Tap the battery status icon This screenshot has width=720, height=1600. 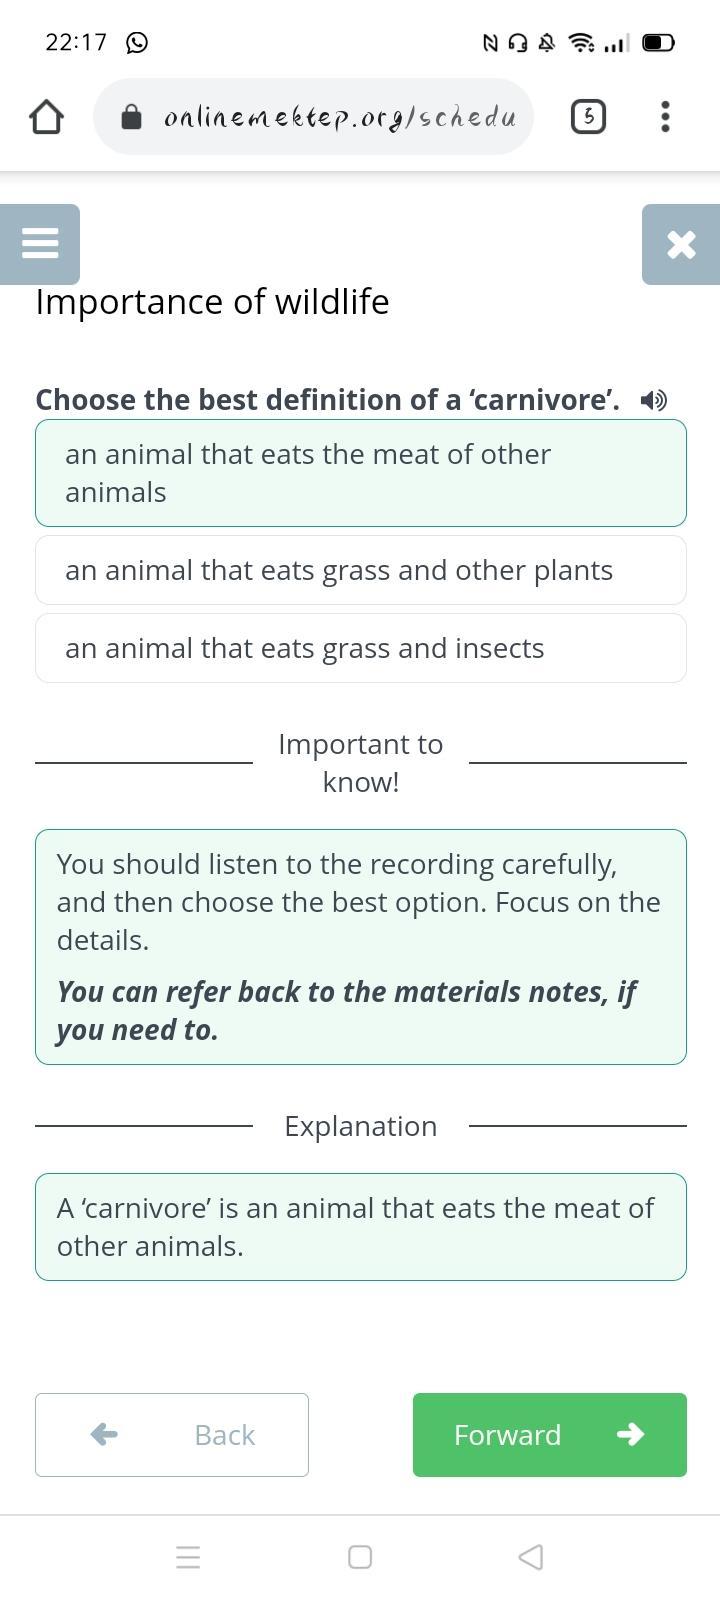(658, 42)
